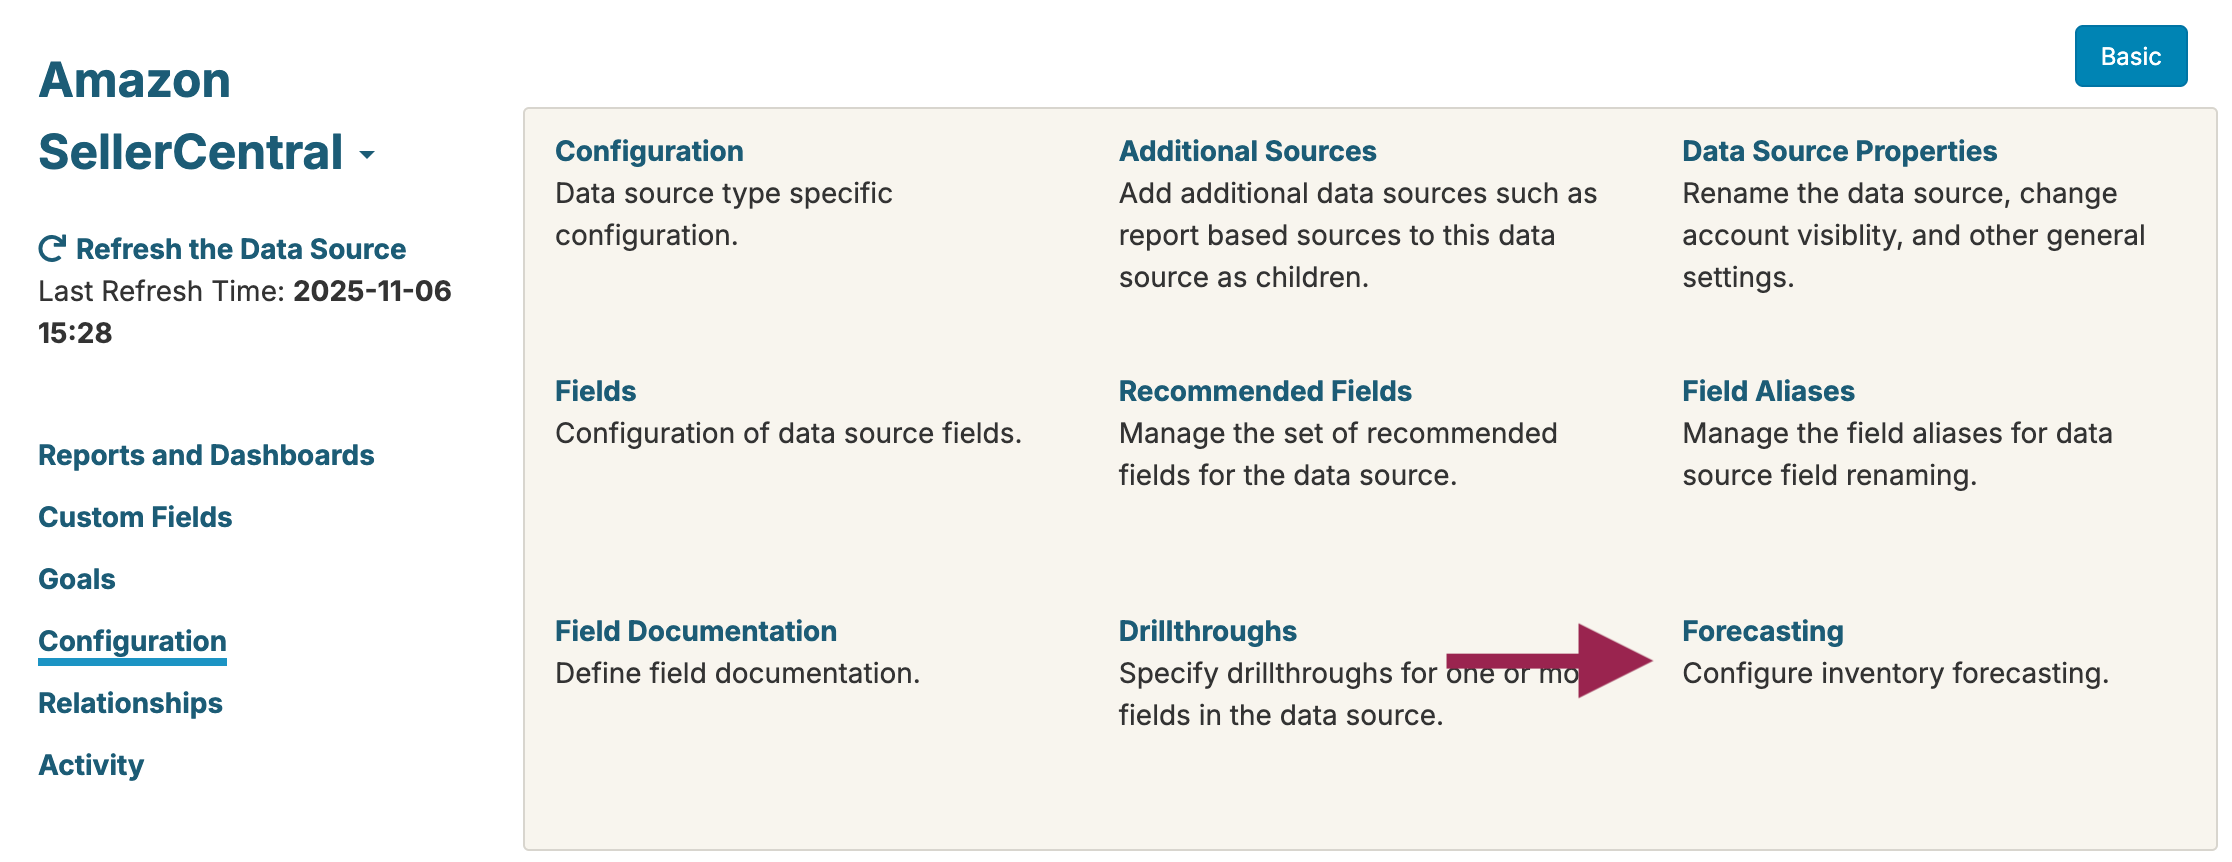2232x862 pixels.
Task: Open the Configuration settings link in panel
Action: [x=649, y=151]
